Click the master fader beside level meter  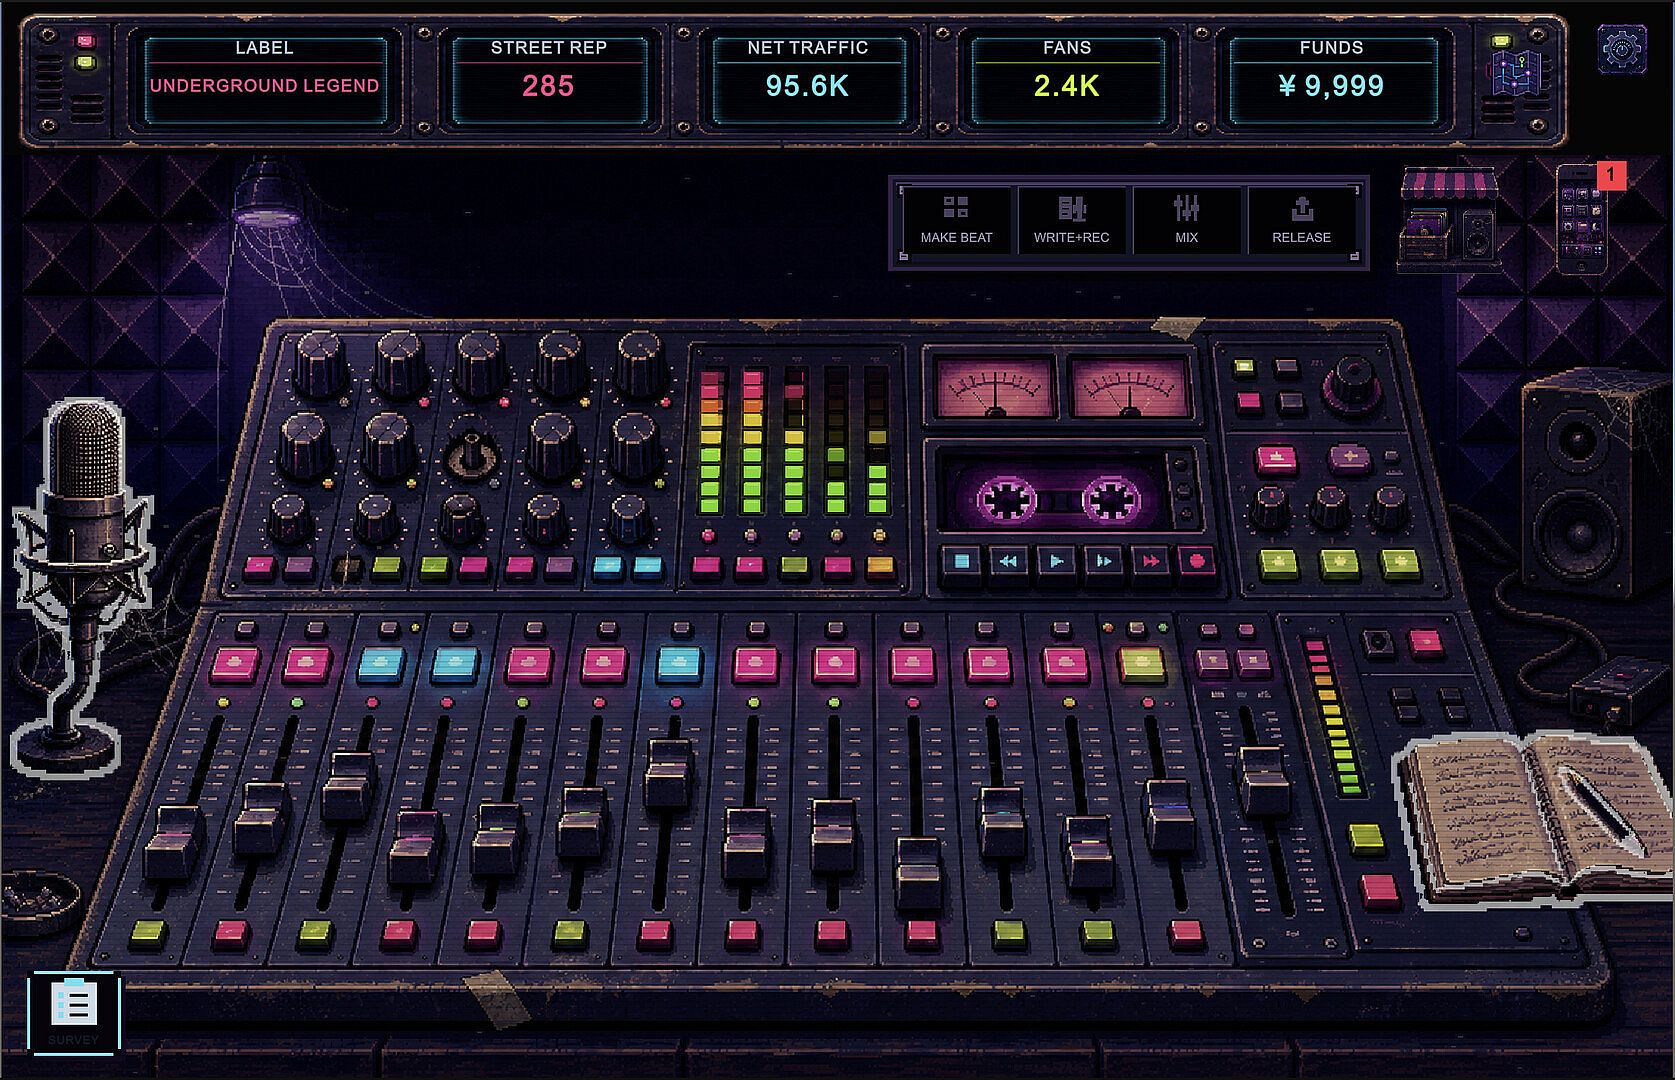pos(1265,781)
